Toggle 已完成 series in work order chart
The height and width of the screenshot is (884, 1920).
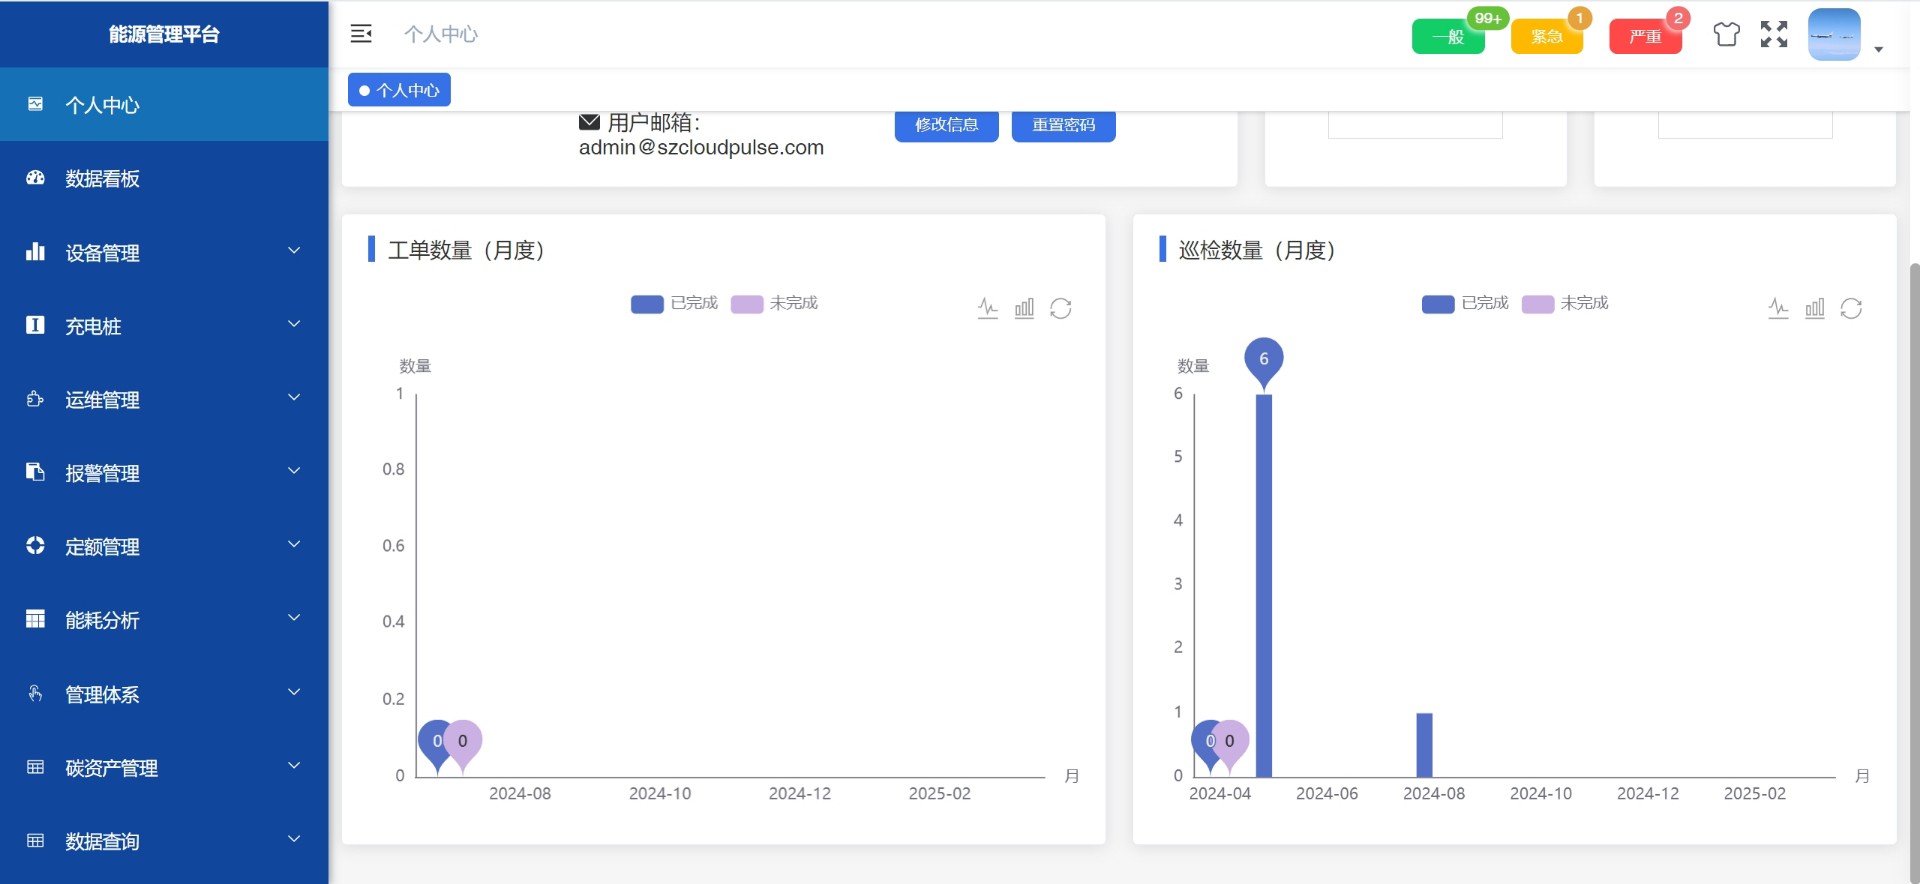pos(674,303)
